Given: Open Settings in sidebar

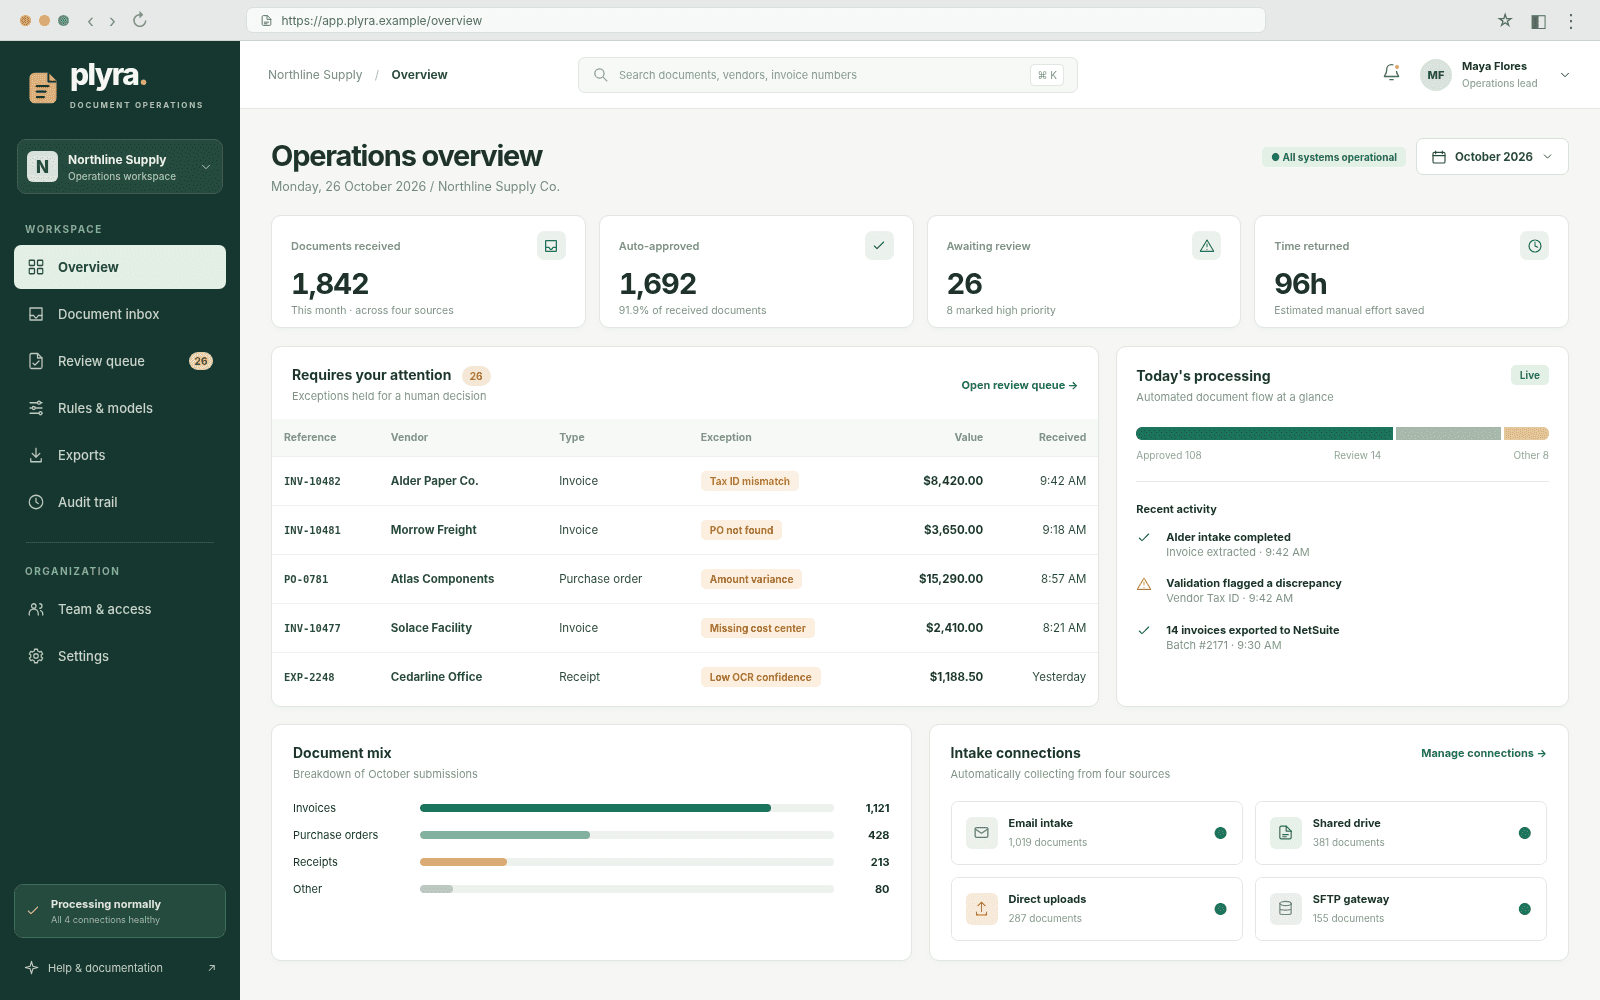Looking at the screenshot, I should [x=120, y=656].
